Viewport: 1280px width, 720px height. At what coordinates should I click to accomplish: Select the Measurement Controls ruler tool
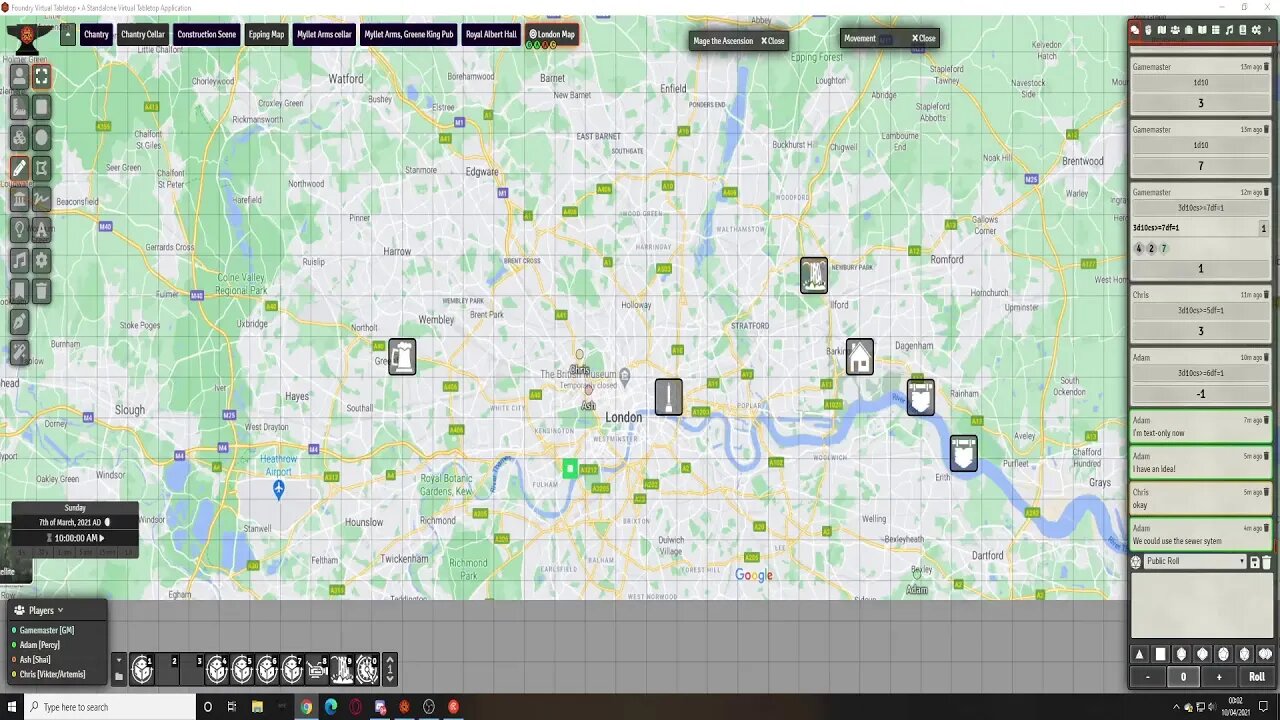click(19, 106)
